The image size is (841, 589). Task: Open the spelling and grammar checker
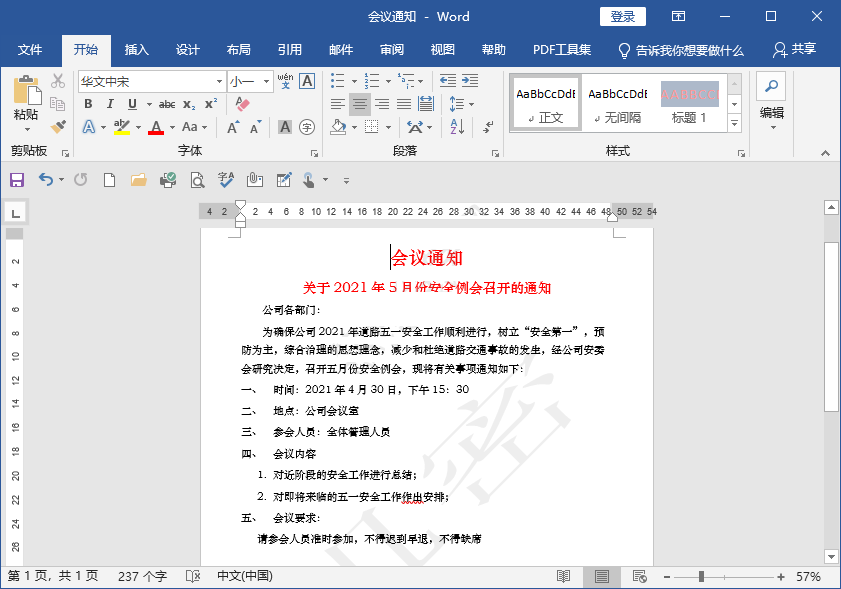(225, 180)
